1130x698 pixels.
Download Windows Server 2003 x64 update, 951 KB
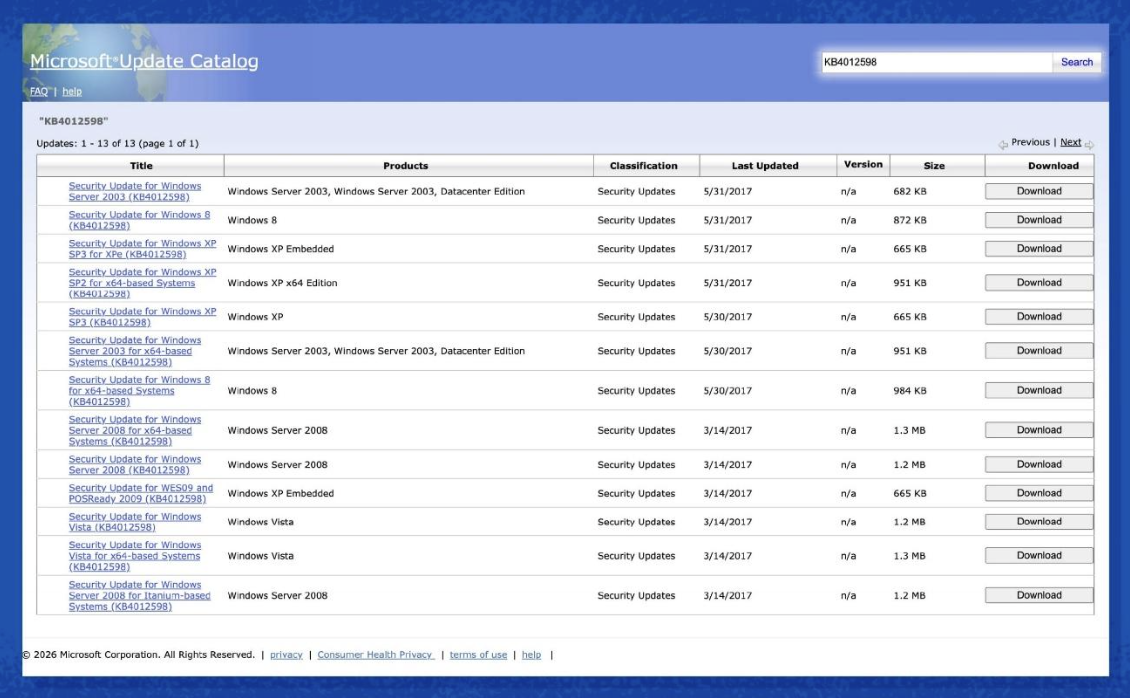(1038, 350)
